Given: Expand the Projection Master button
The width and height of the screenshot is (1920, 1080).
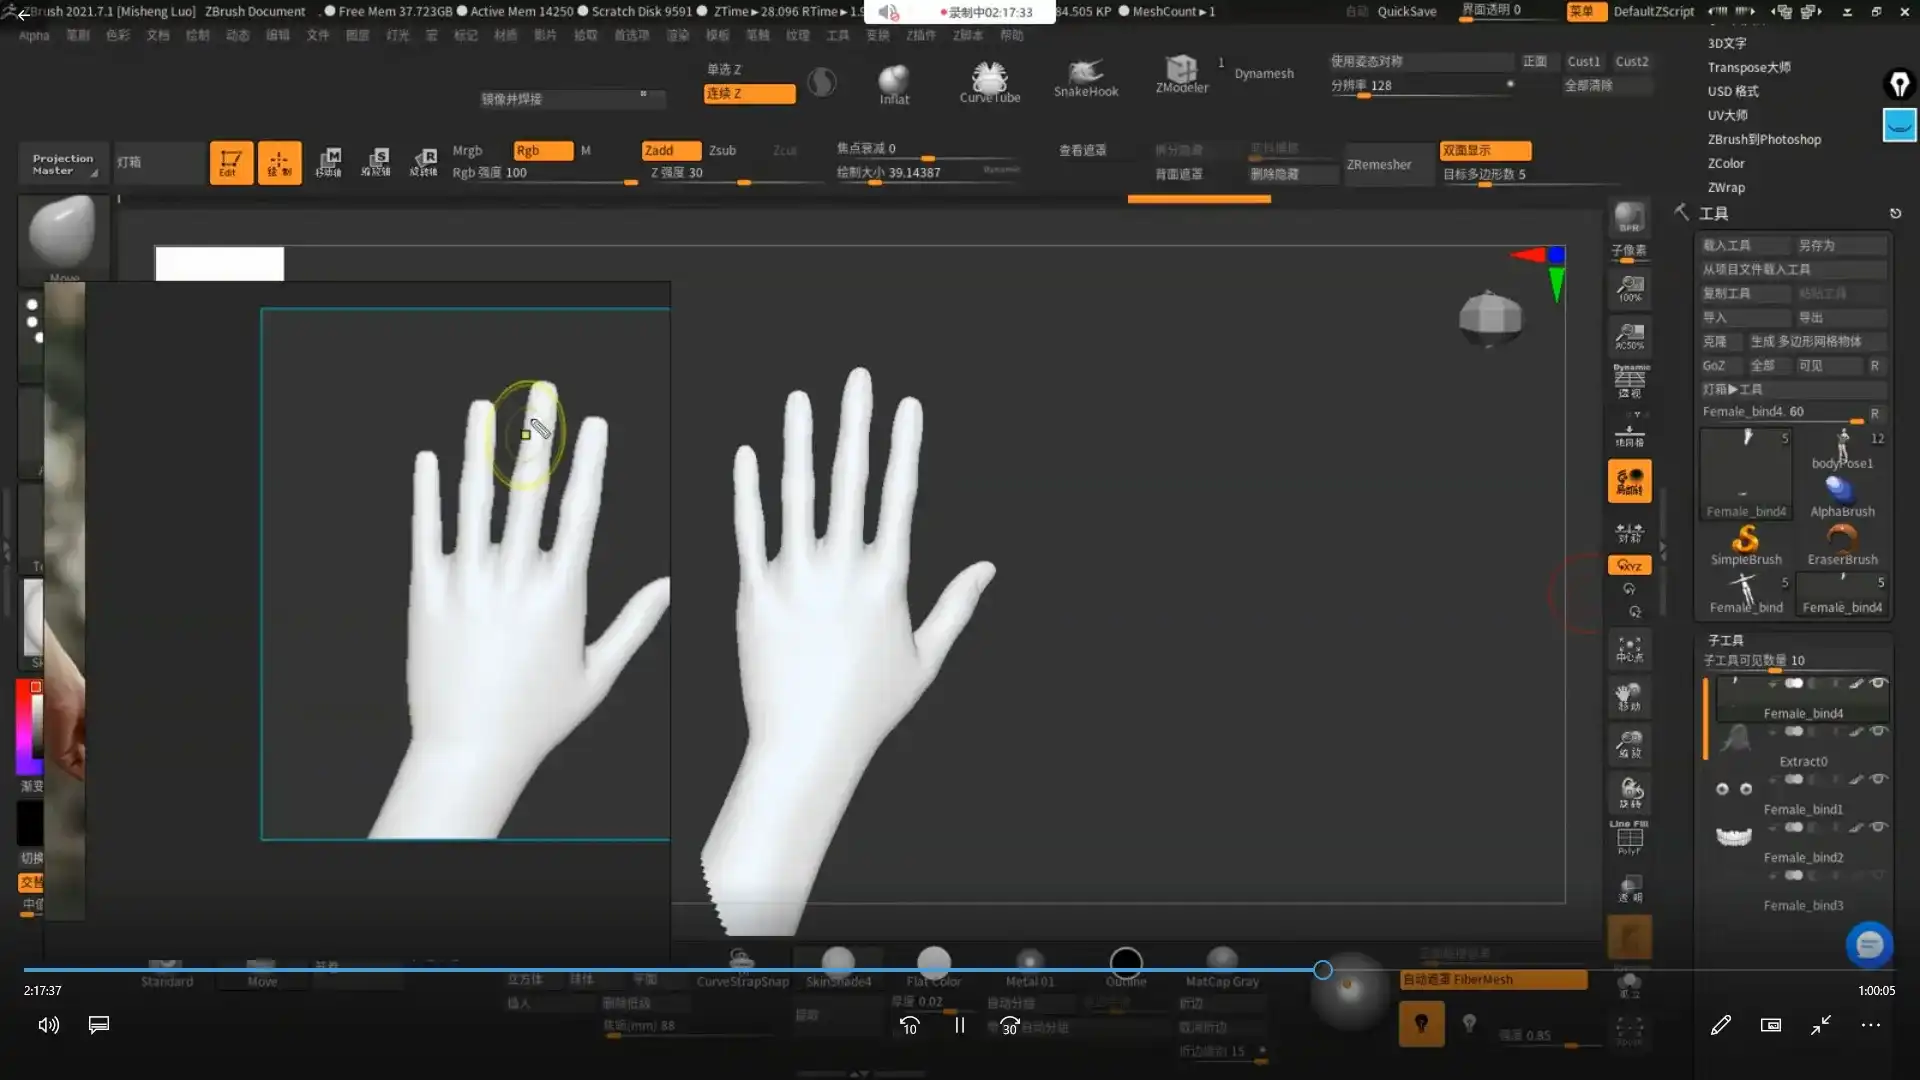Looking at the screenshot, I should [63, 164].
